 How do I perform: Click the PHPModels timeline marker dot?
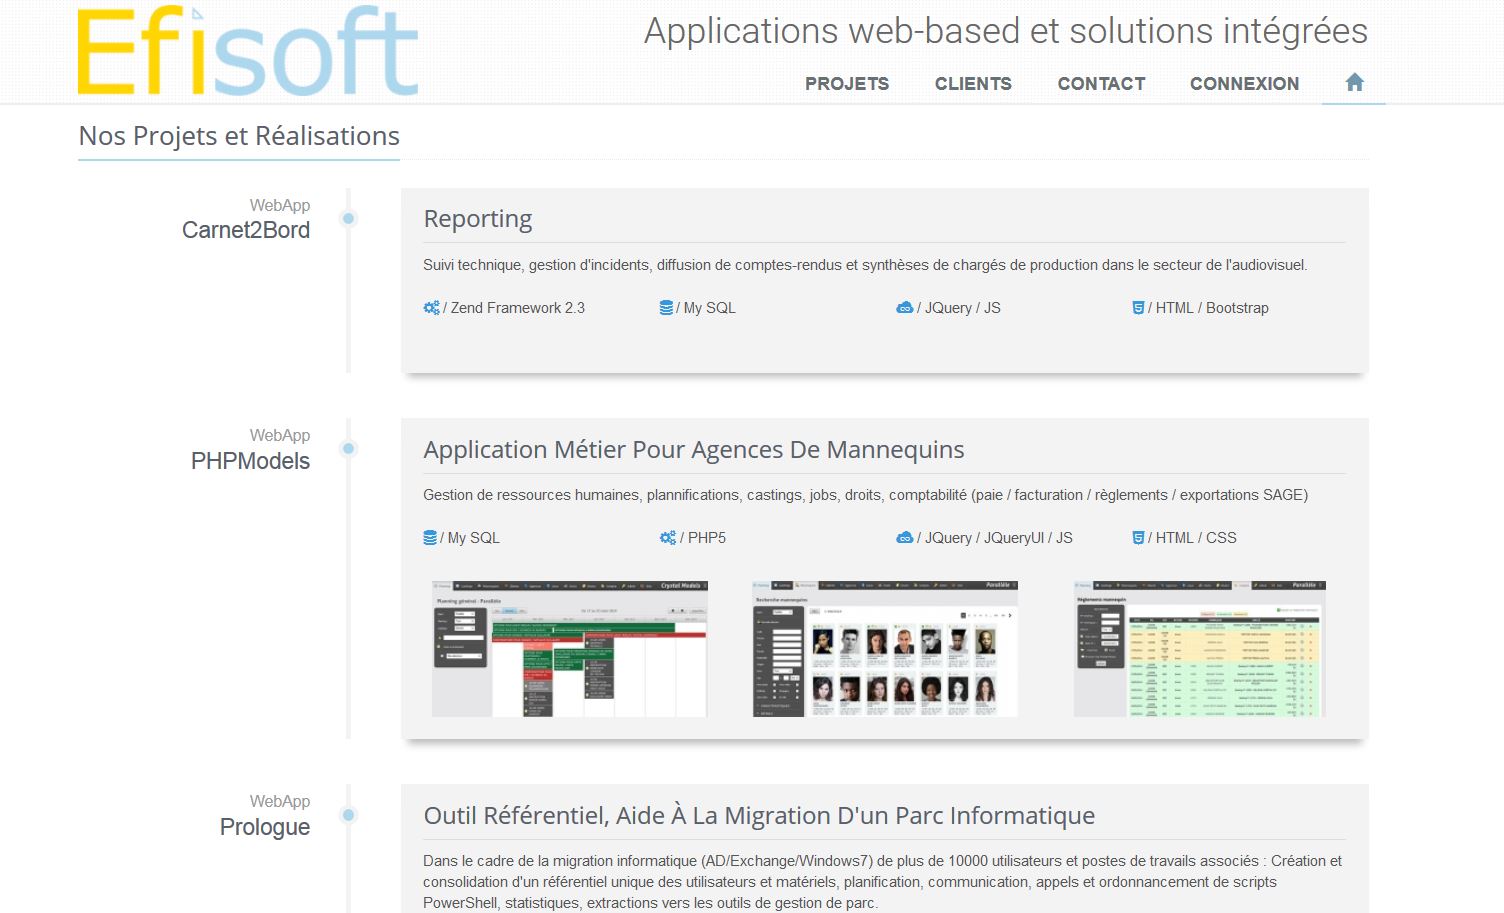click(348, 449)
